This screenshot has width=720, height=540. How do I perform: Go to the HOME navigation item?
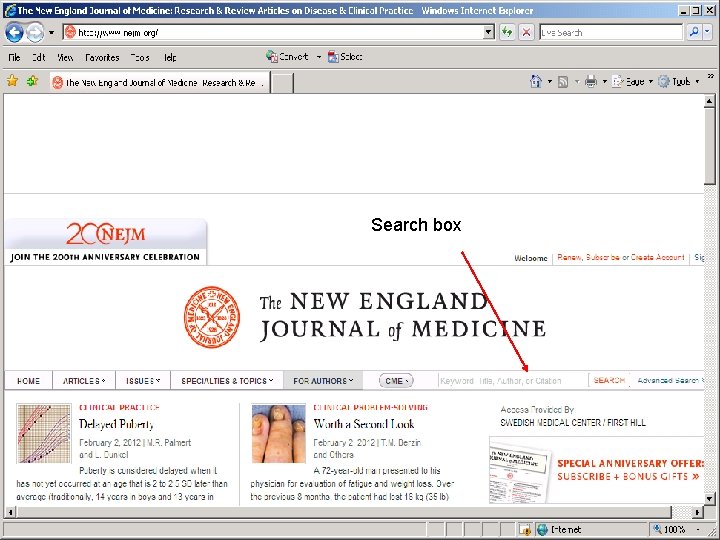[x=28, y=381]
